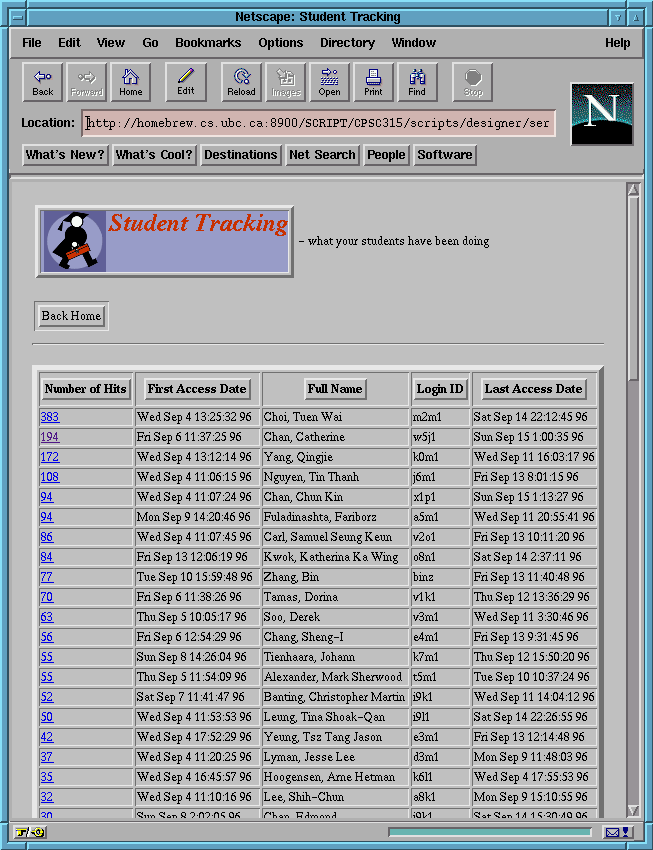Open the window menu button in title bar

18,17
